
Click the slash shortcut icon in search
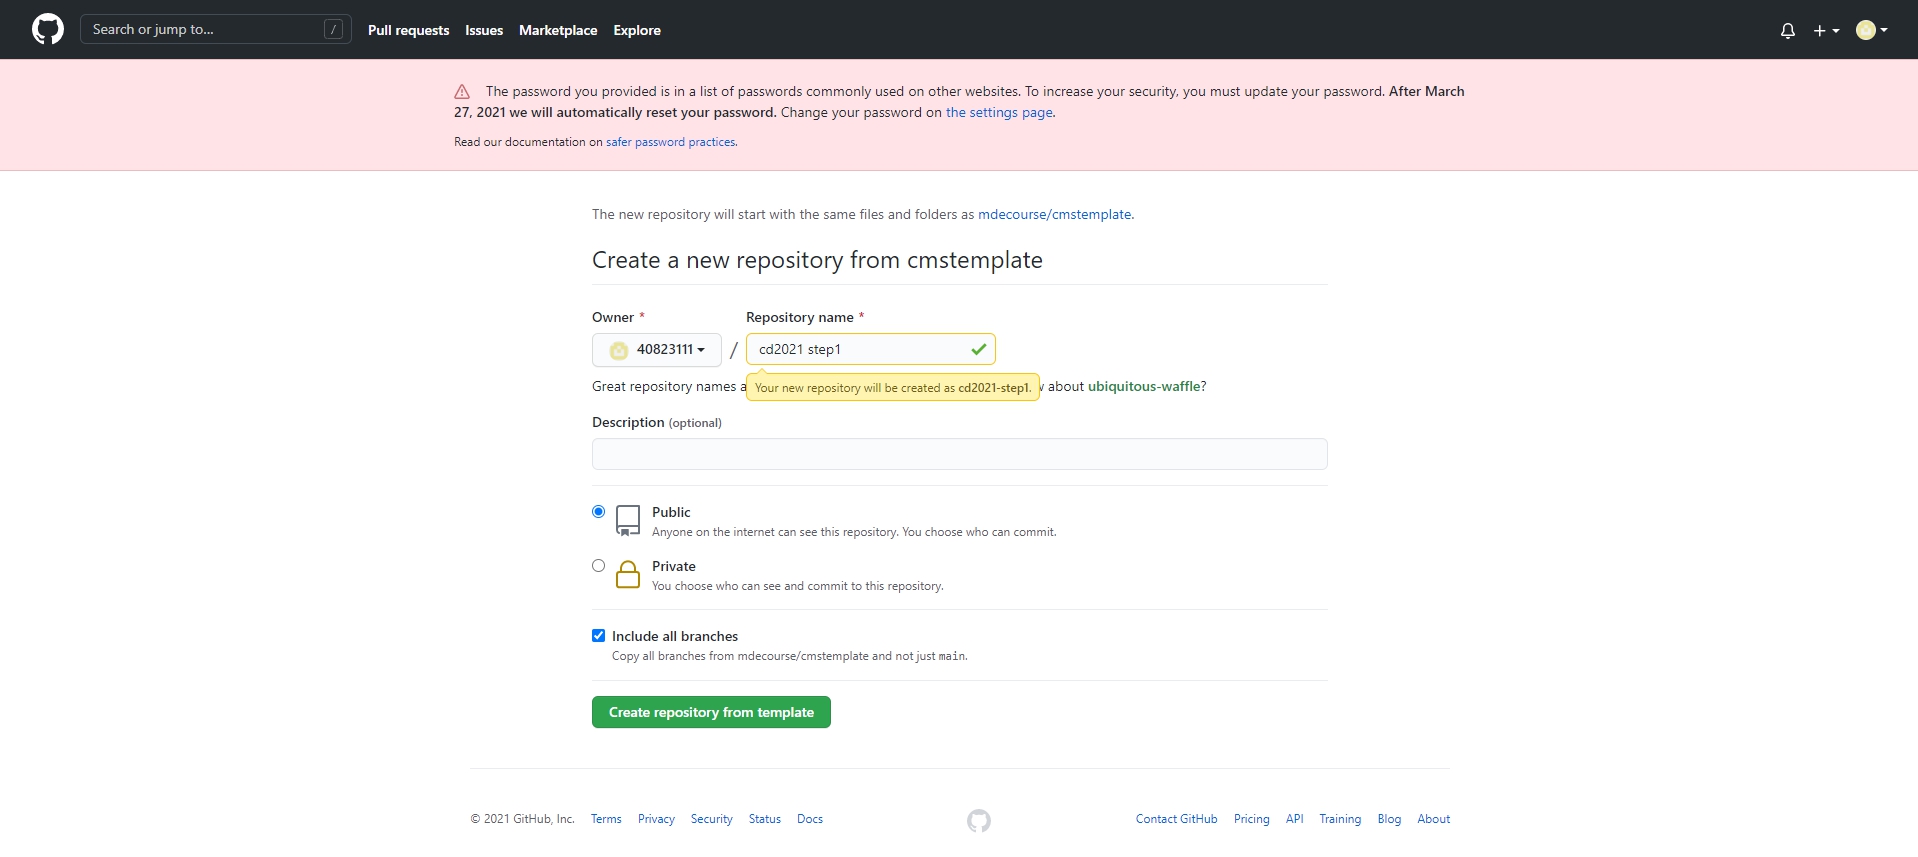click(334, 30)
